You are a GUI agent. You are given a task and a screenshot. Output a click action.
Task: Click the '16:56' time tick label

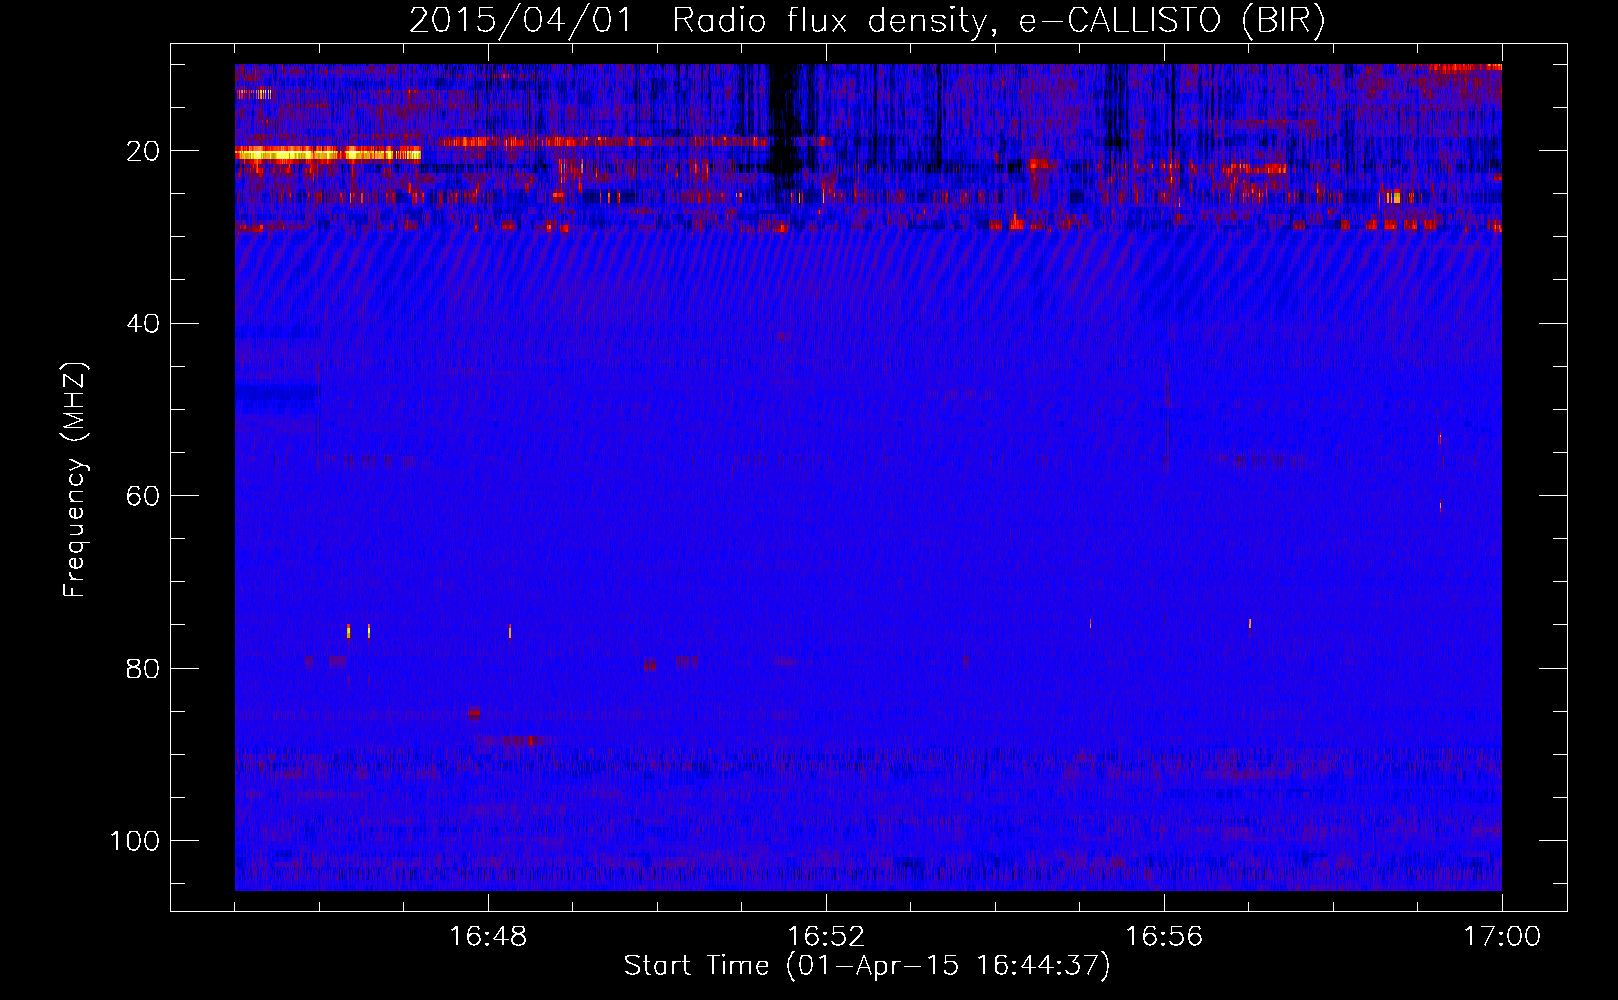coord(1164,937)
